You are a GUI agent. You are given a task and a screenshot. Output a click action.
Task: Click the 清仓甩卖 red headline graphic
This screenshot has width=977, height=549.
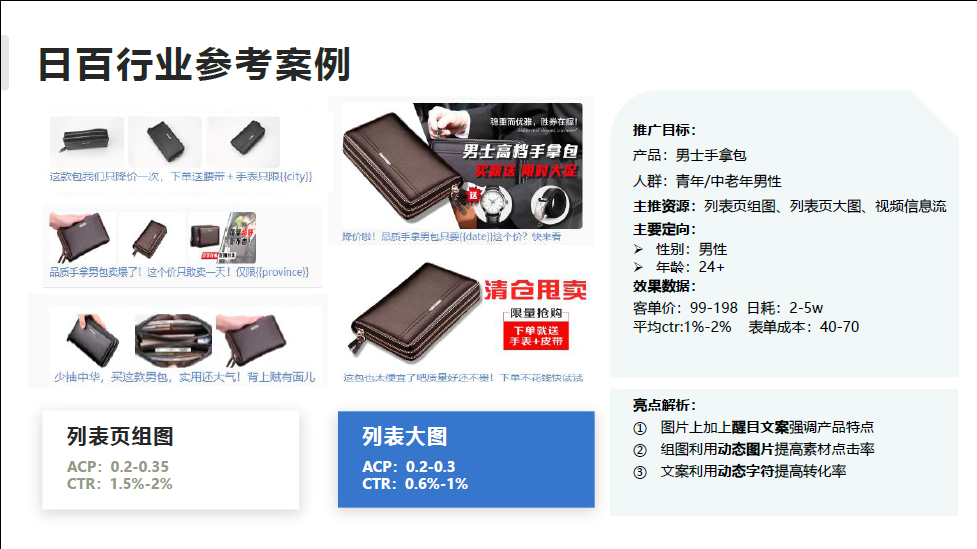click(x=535, y=290)
